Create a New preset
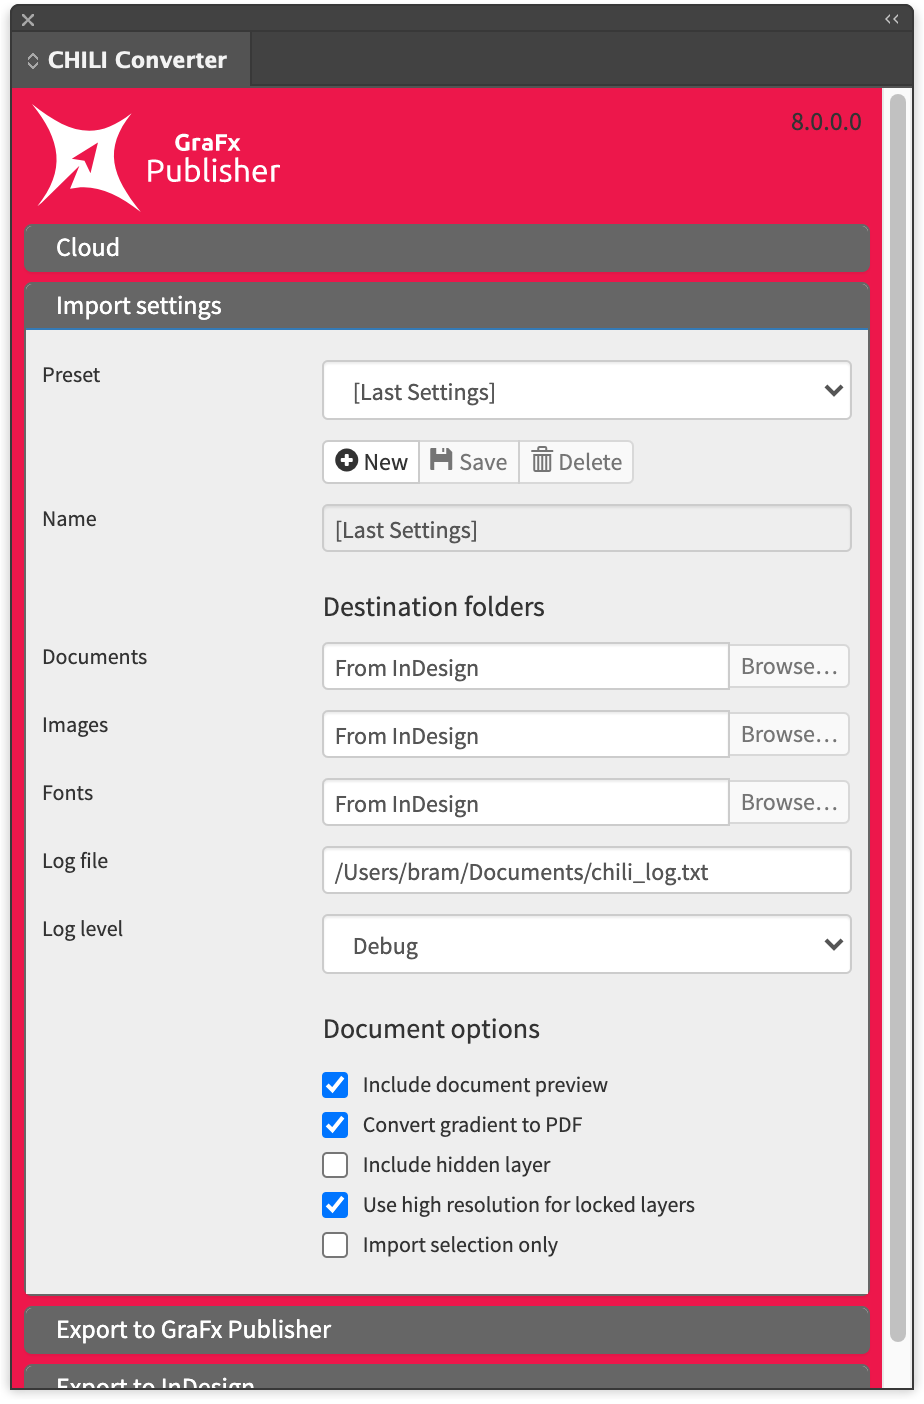 (372, 462)
